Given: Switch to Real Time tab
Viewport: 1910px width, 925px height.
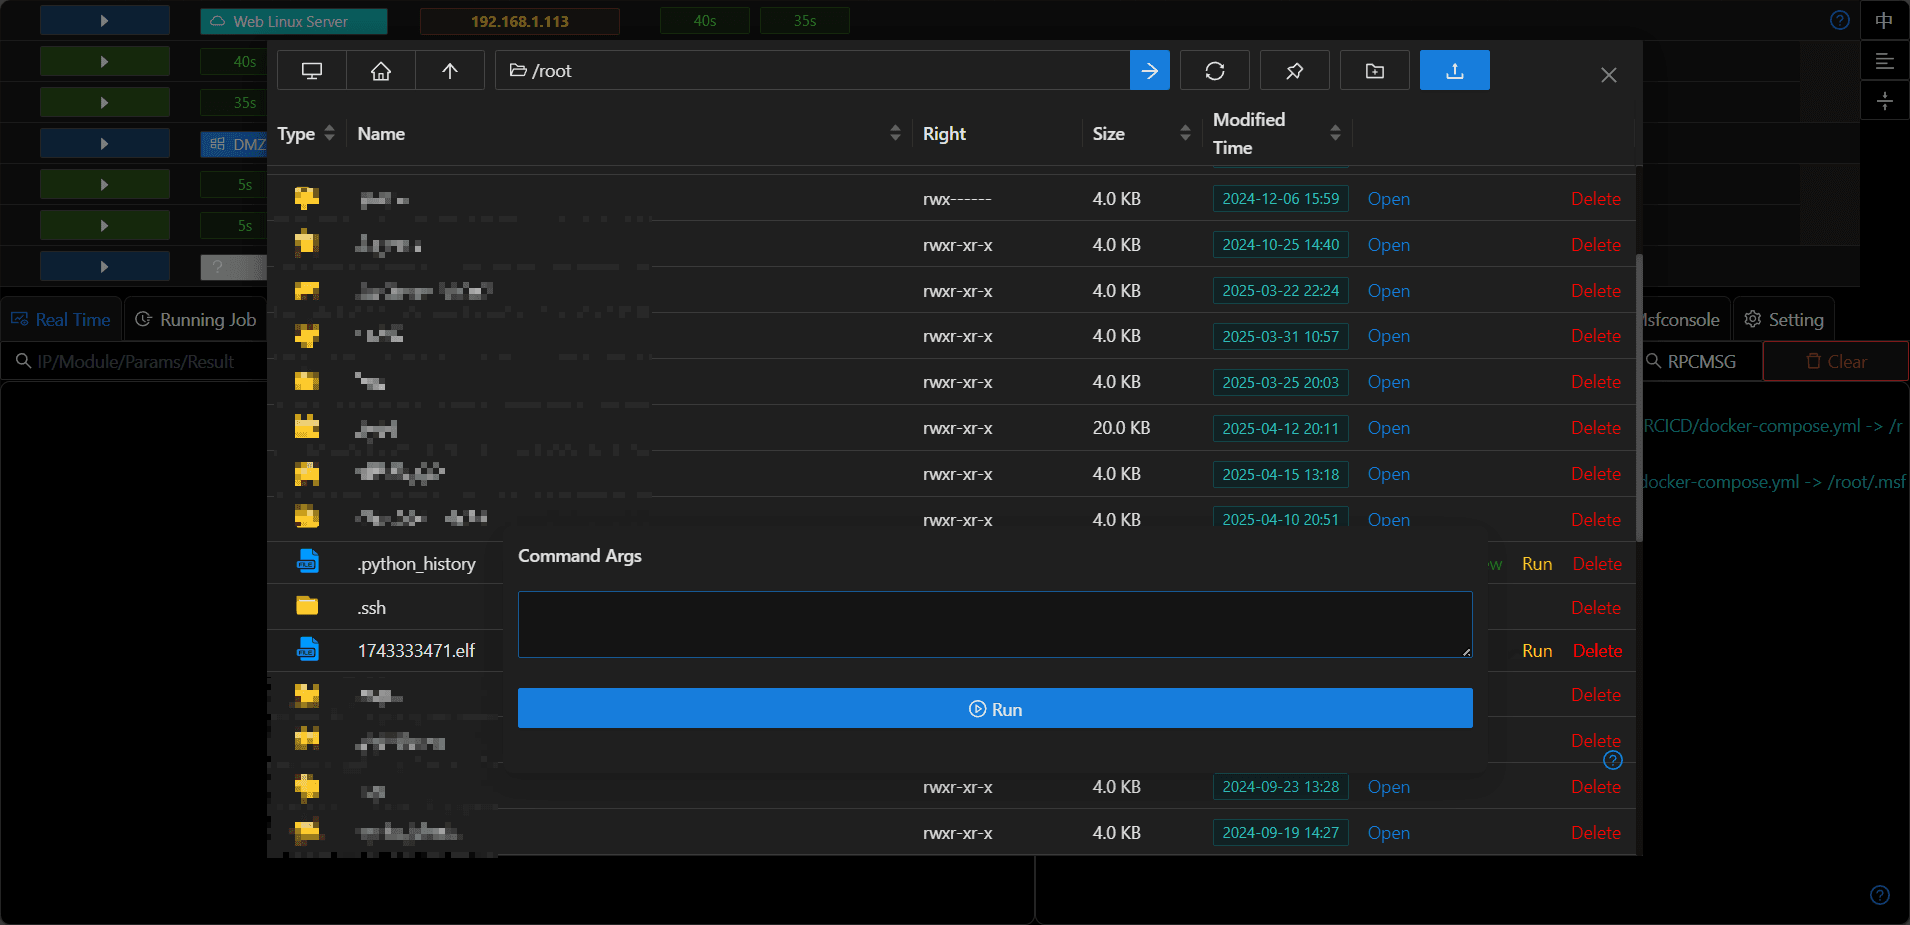Looking at the screenshot, I should (x=61, y=319).
